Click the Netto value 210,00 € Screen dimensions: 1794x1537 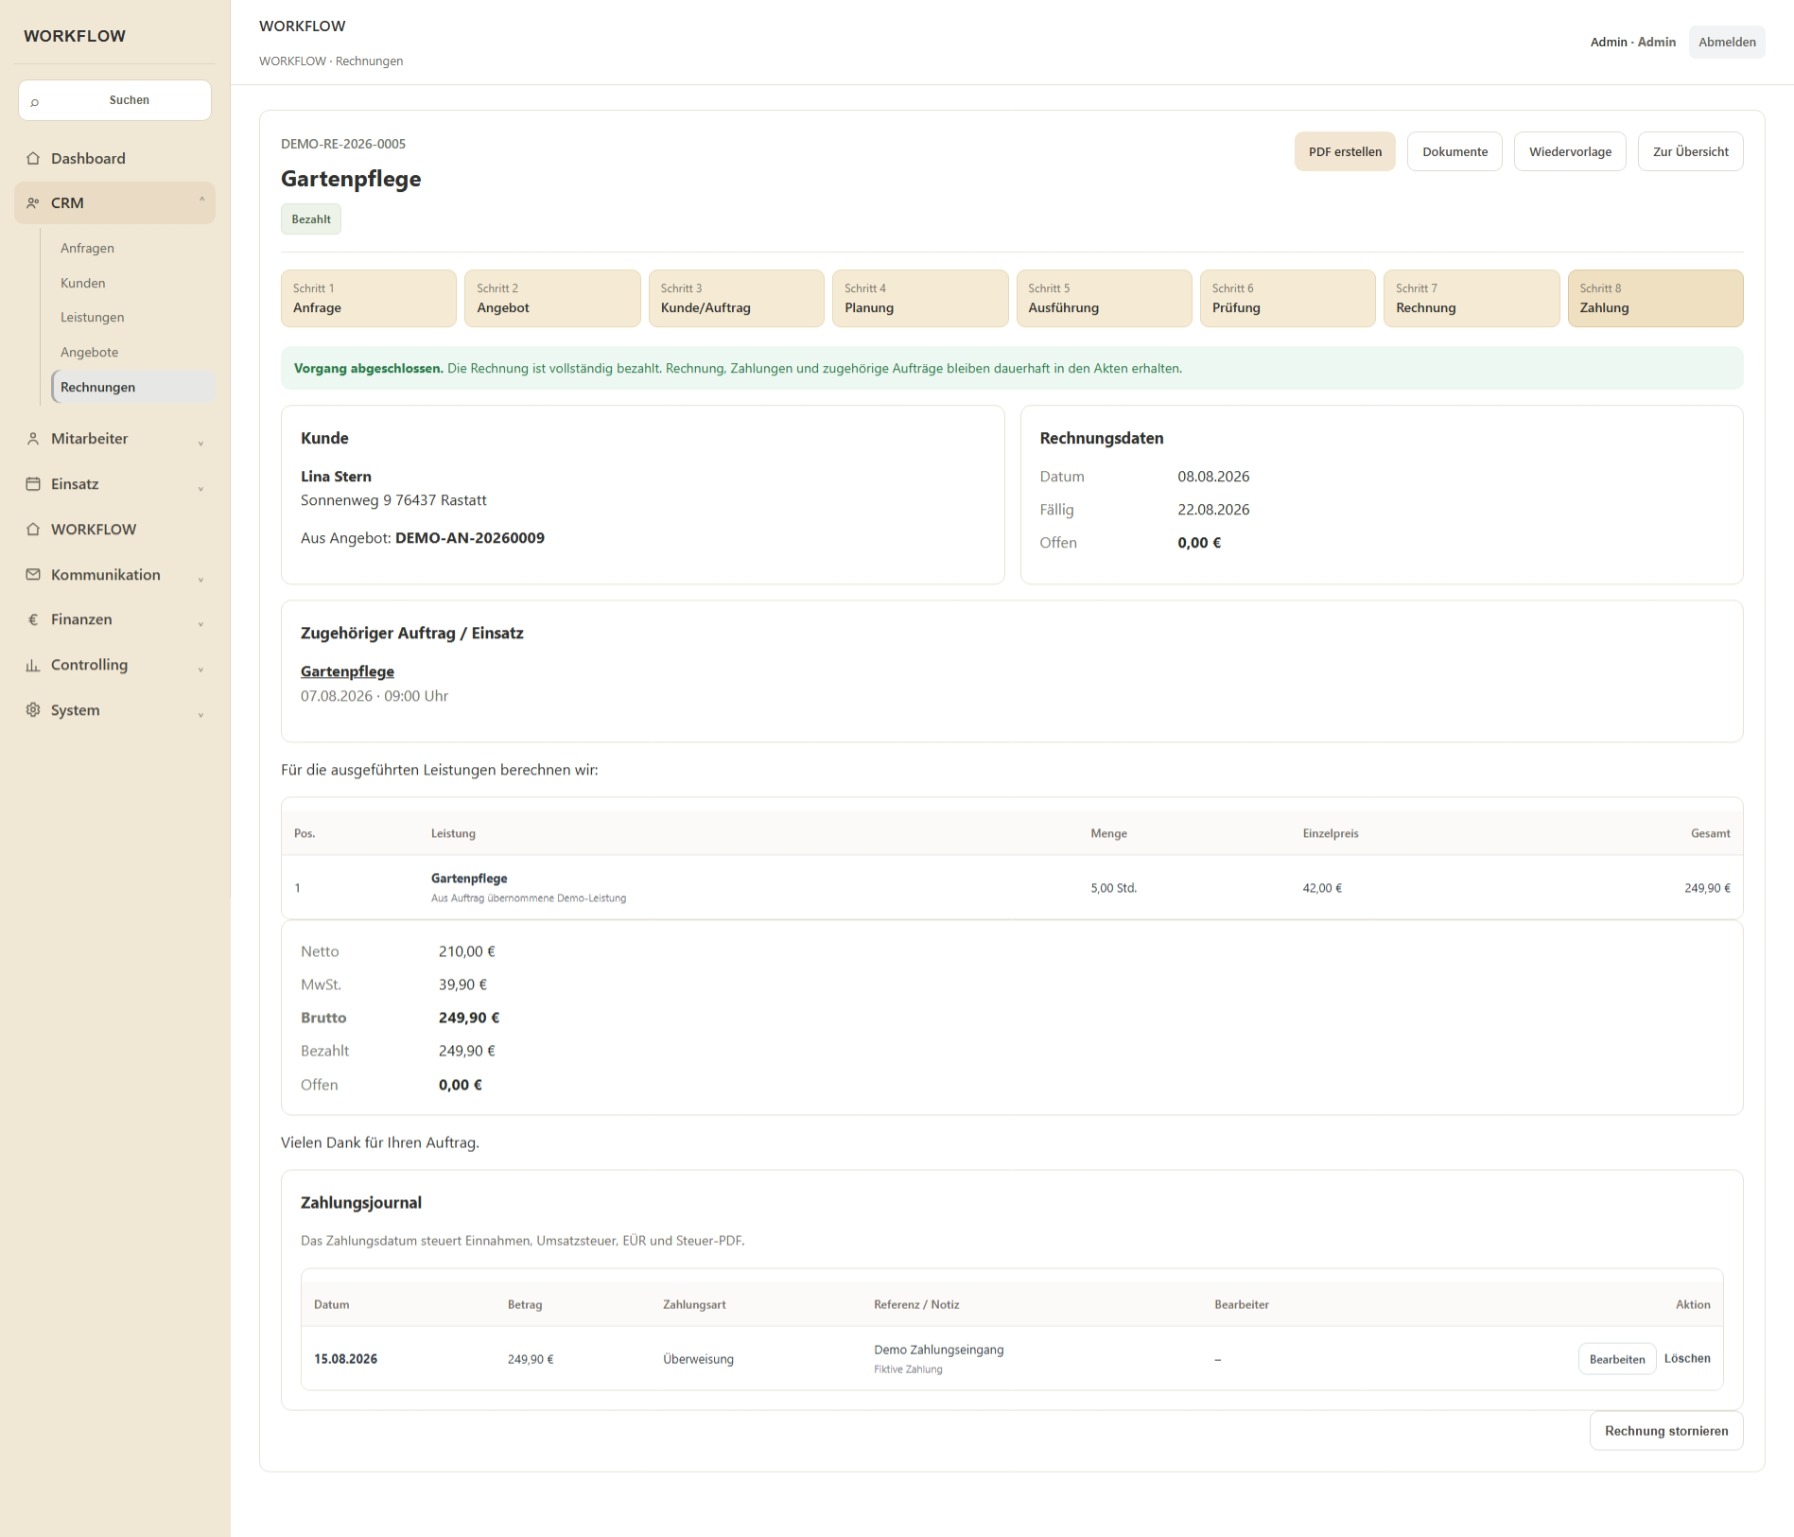(x=467, y=952)
